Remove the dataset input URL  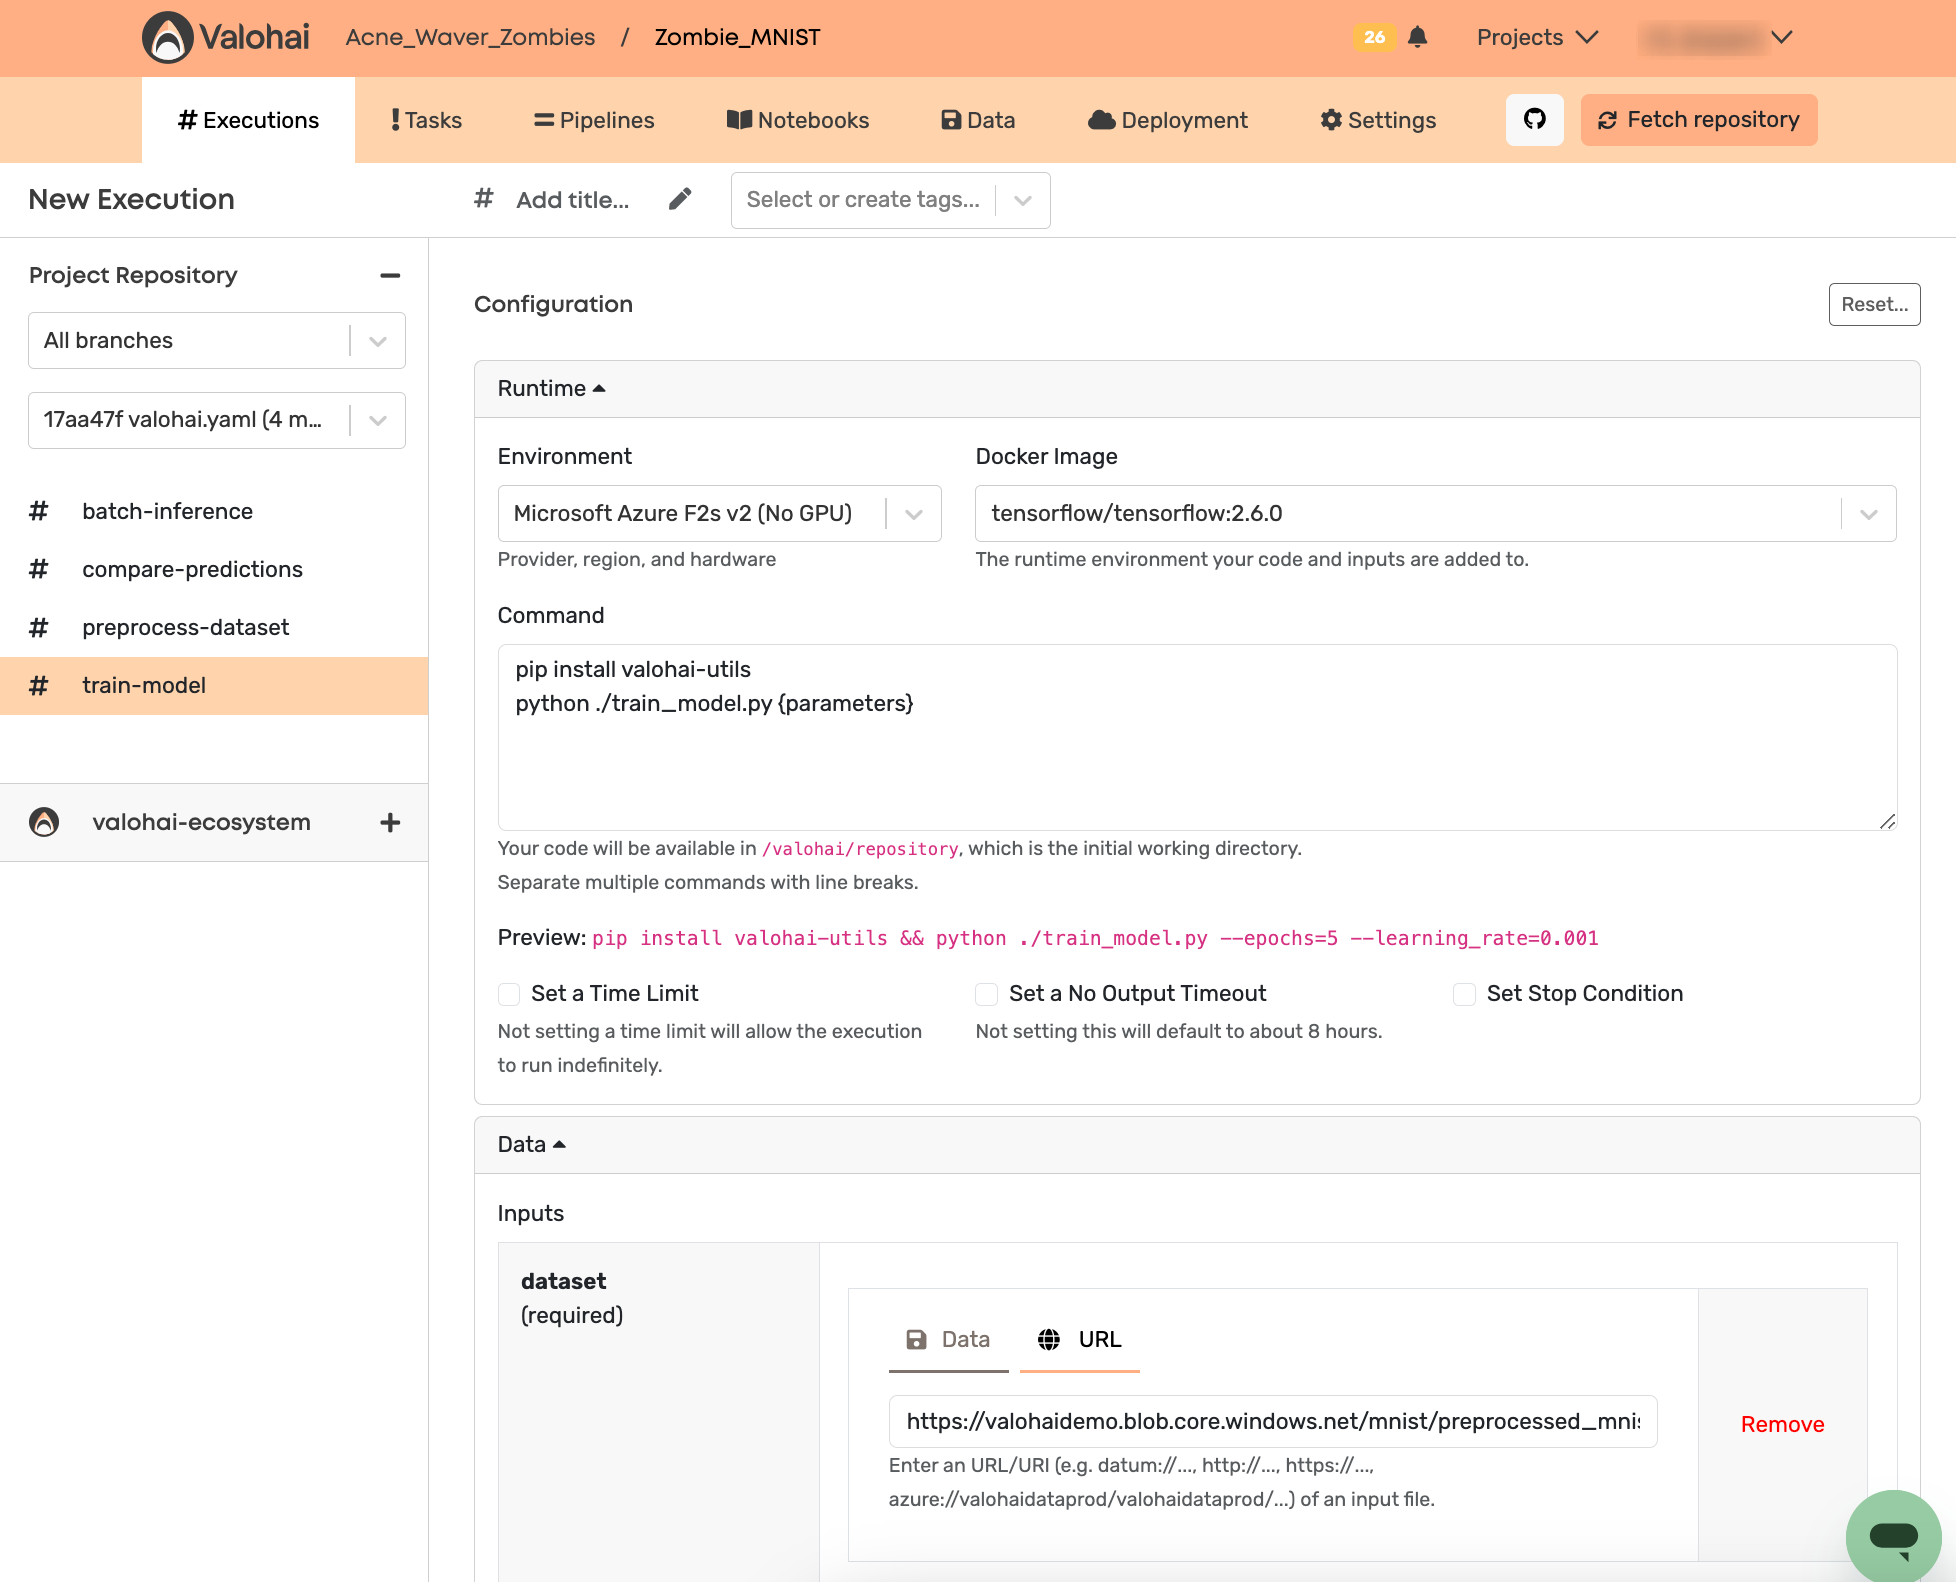coord(1782,1424)
